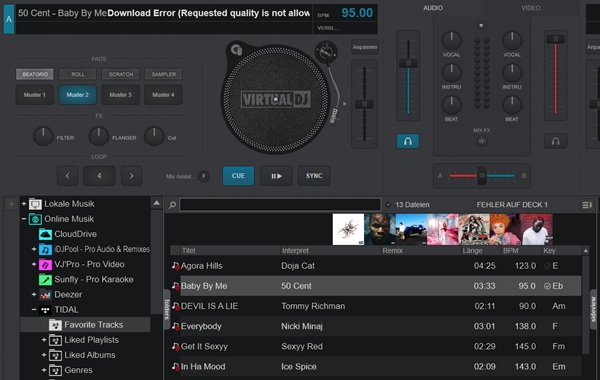Click the Liked Albums folder icon
The image size is (600, 380).
pyautogui.click(x=55, y=355)
